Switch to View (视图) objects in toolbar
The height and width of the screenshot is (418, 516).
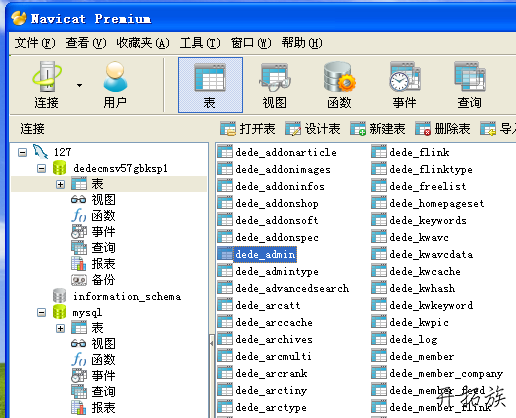275,85
